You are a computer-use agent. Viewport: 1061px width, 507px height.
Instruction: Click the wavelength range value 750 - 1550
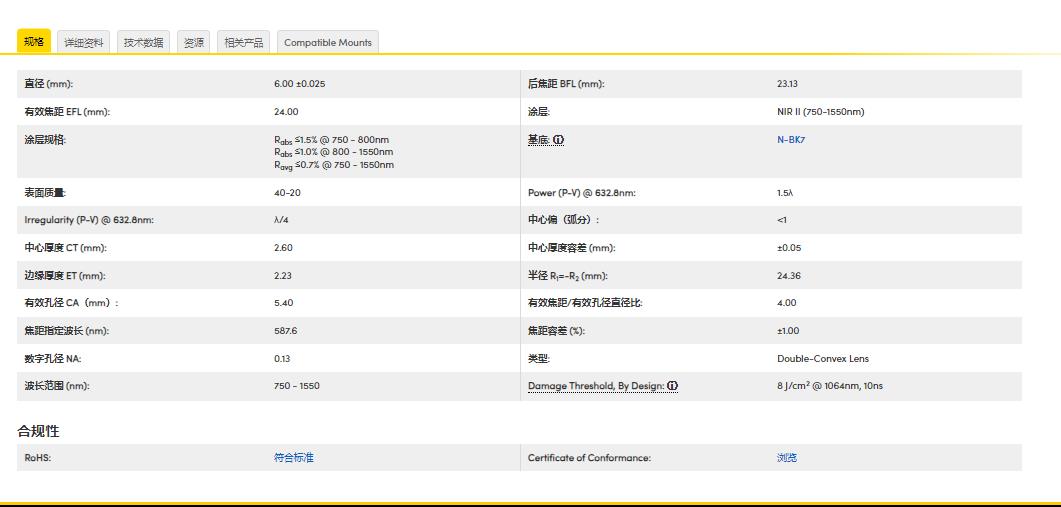[x=296, y=386]
